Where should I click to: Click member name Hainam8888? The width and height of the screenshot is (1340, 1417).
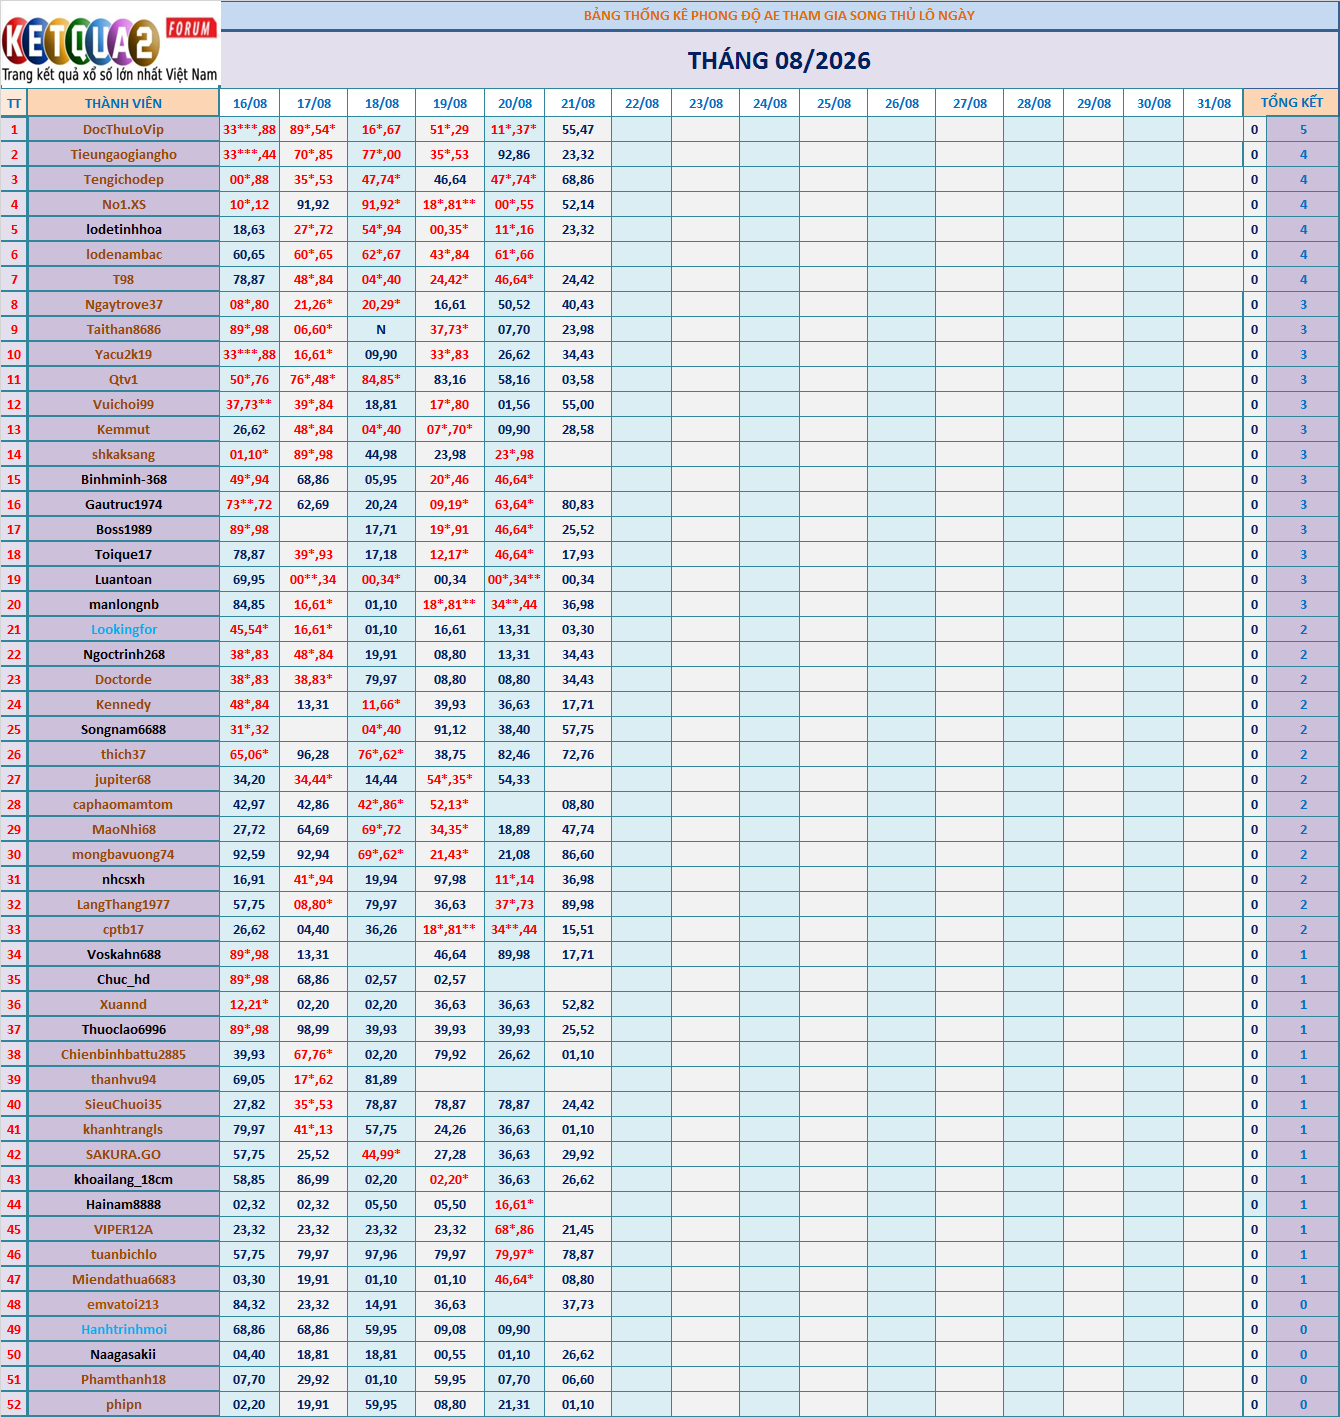(123, 1204)
